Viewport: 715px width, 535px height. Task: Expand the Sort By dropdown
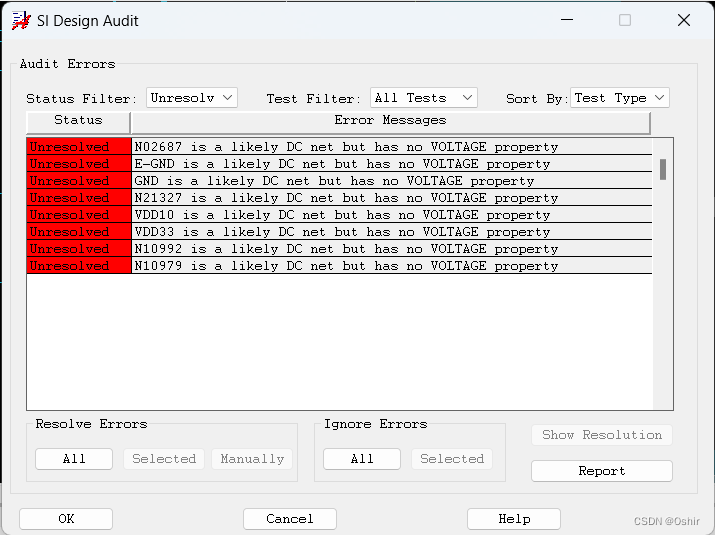[x=619, y=97]
